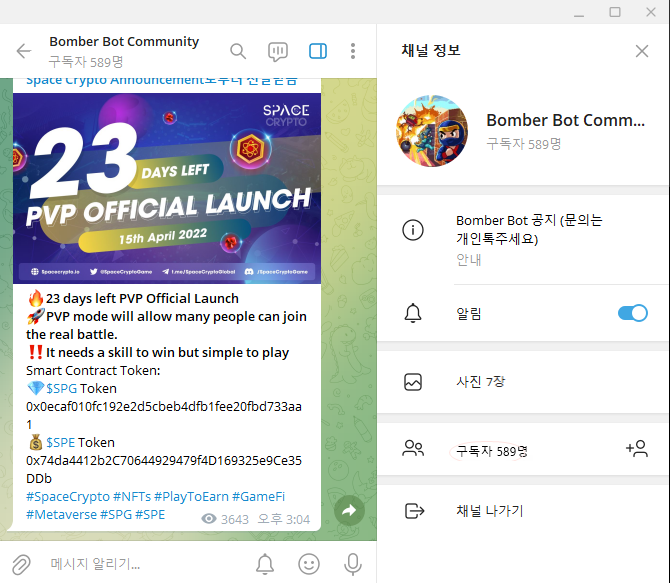Screen dimensions: 670x583
Task: Toggle the 알림 notification switch
Action: tap(633, 313)
